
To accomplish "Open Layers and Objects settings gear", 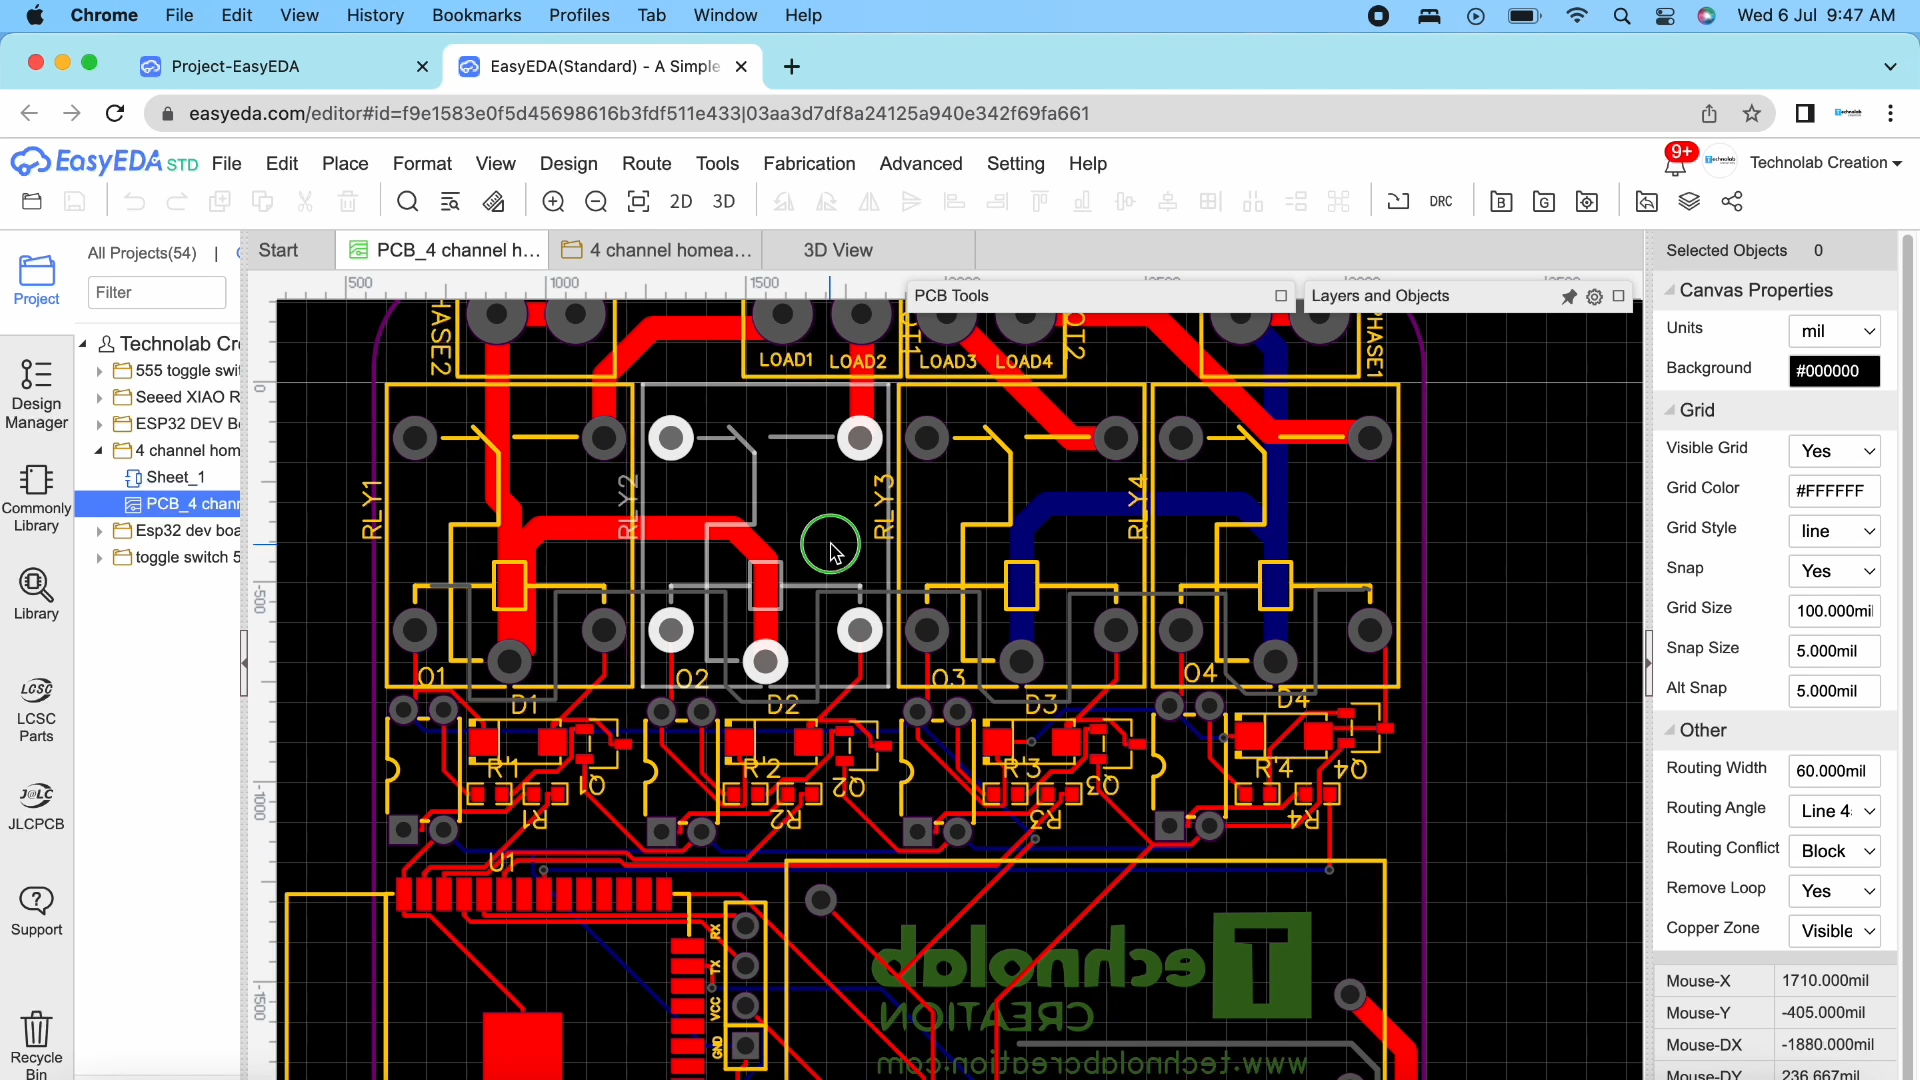I will [1594, 297].
